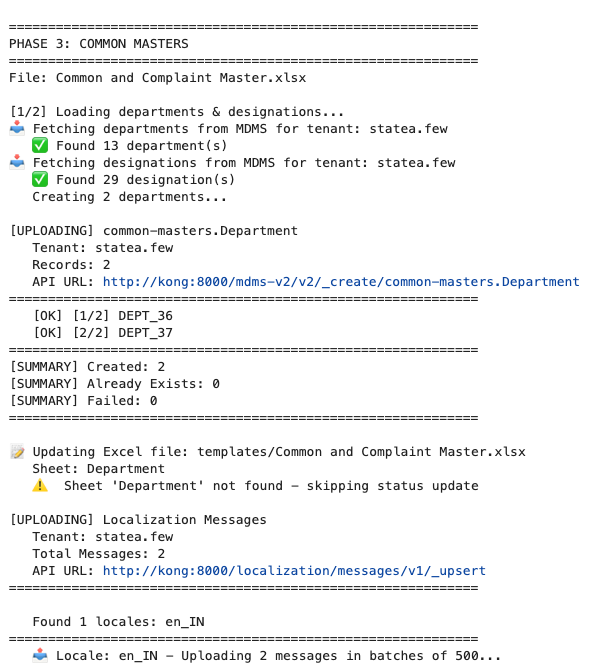Click the [UPLOADING] common-masters.Department line
This screenshot has width=607, height=668.
click(153, 231)
